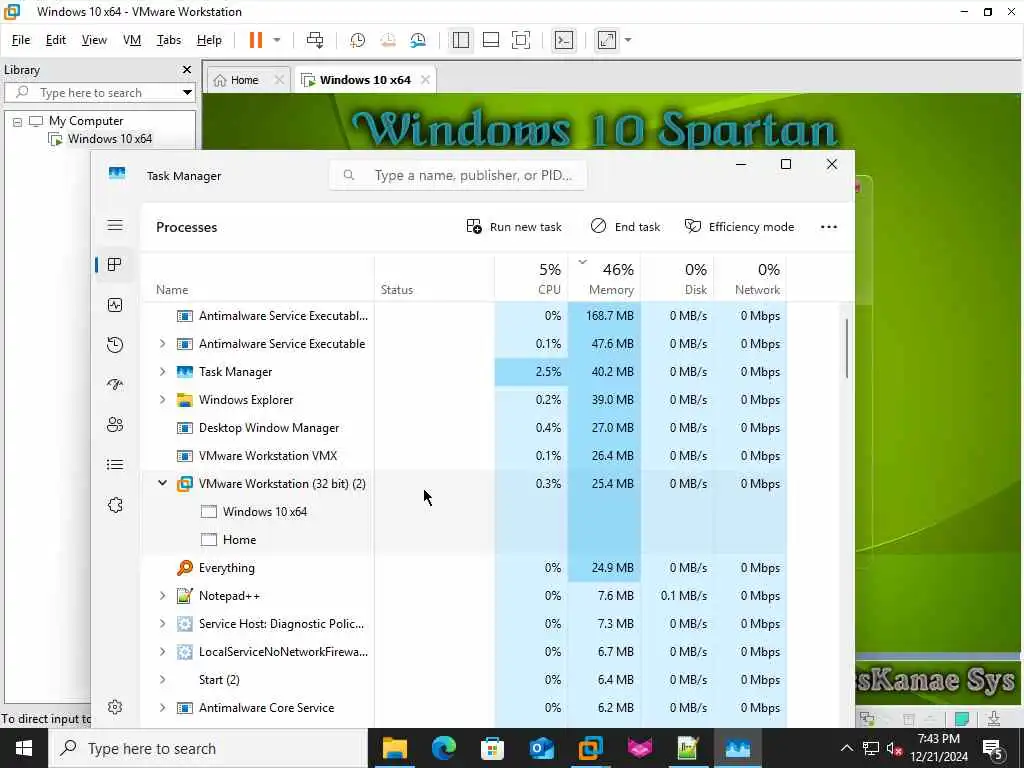This screenshot has width=1024, height=768.
Task: Toggle VMware library sidebar view icon
Action: click(x=460, y=40)
